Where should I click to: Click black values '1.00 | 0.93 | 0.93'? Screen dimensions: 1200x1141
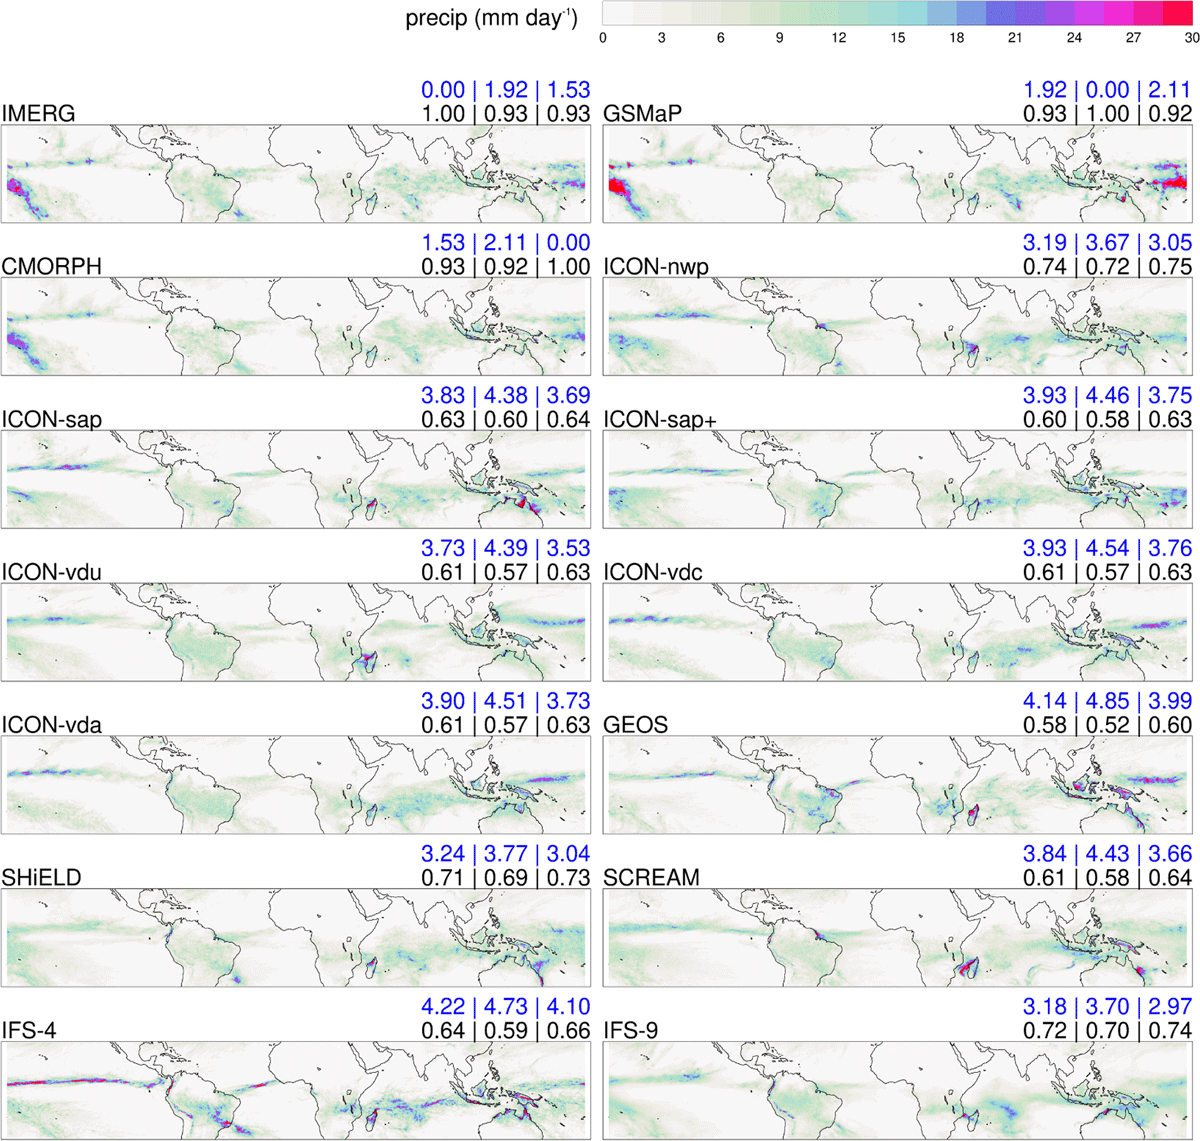pyautogui.click(x=506, y=114)
